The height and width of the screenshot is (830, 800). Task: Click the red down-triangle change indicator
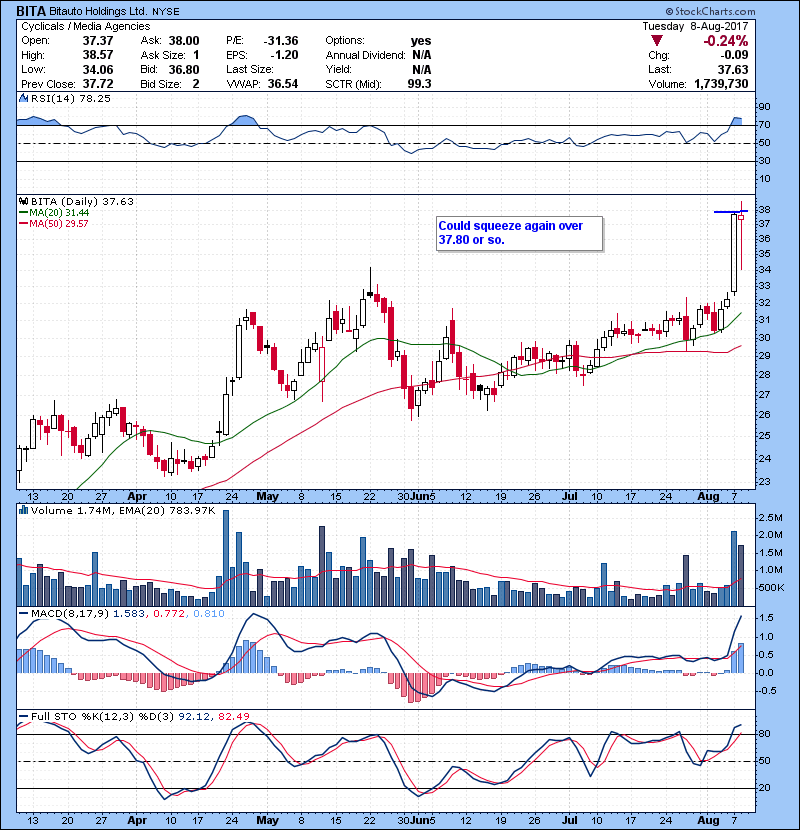pos(657,41)
